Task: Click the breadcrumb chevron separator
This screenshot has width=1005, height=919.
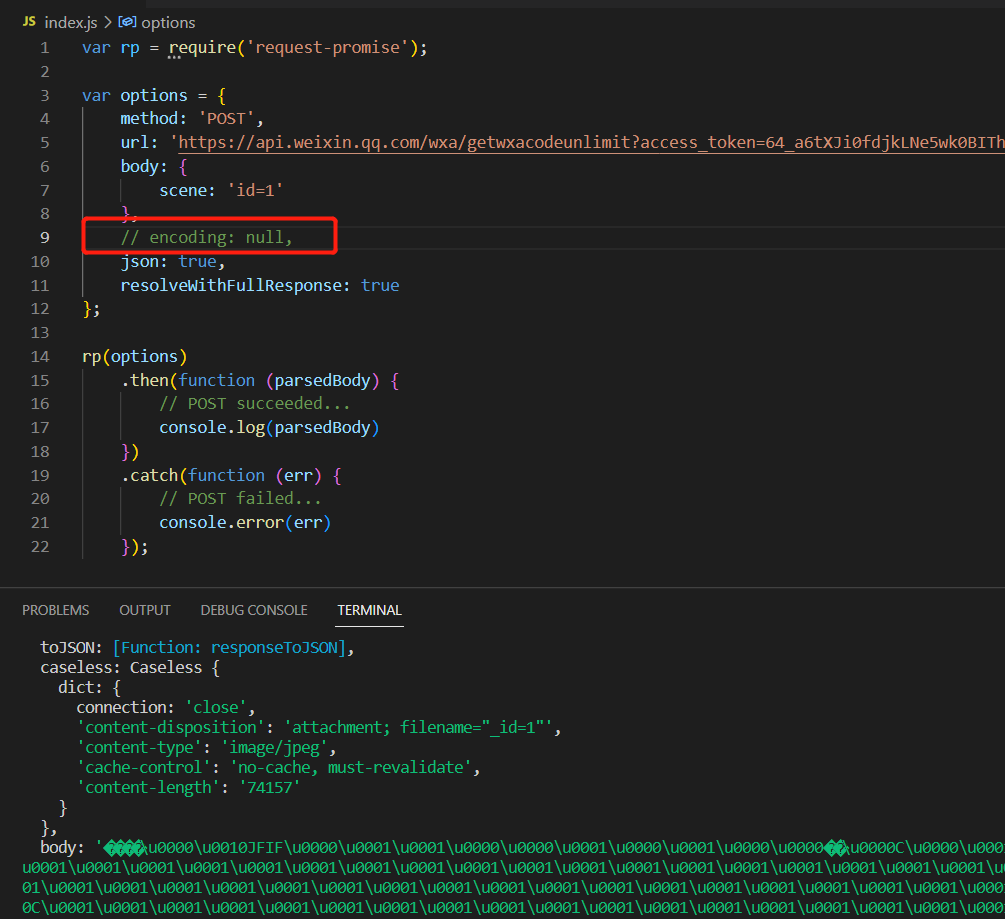Action: click(108, 22)
